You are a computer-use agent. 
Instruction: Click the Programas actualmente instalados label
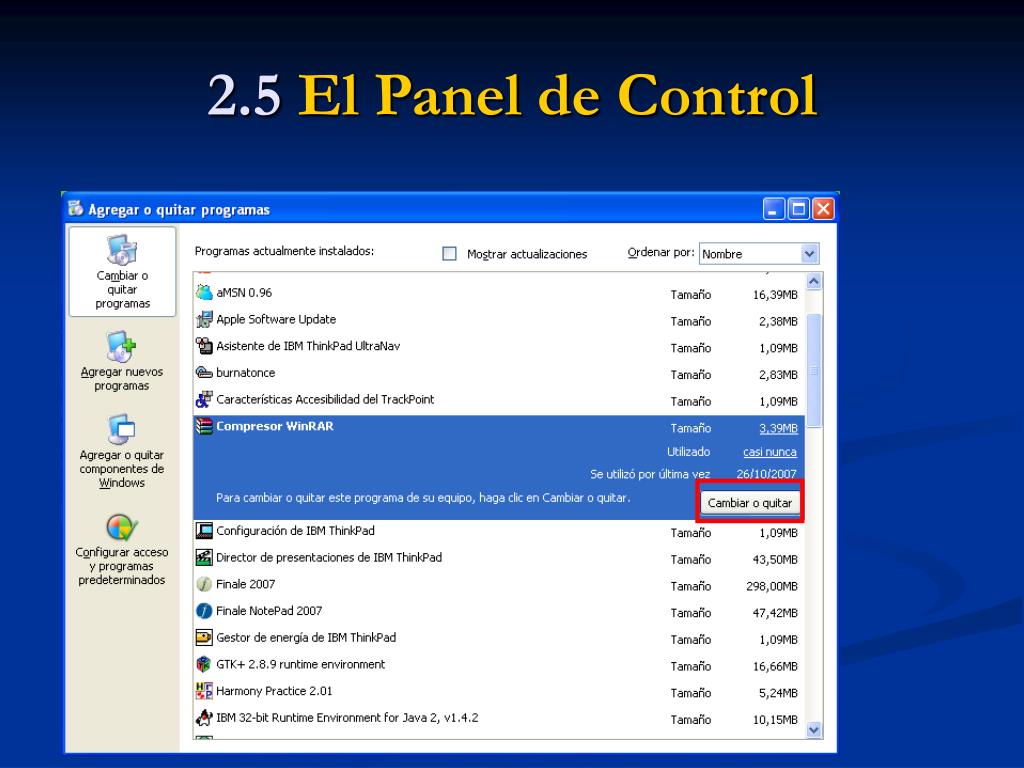[x=284, y=251]
